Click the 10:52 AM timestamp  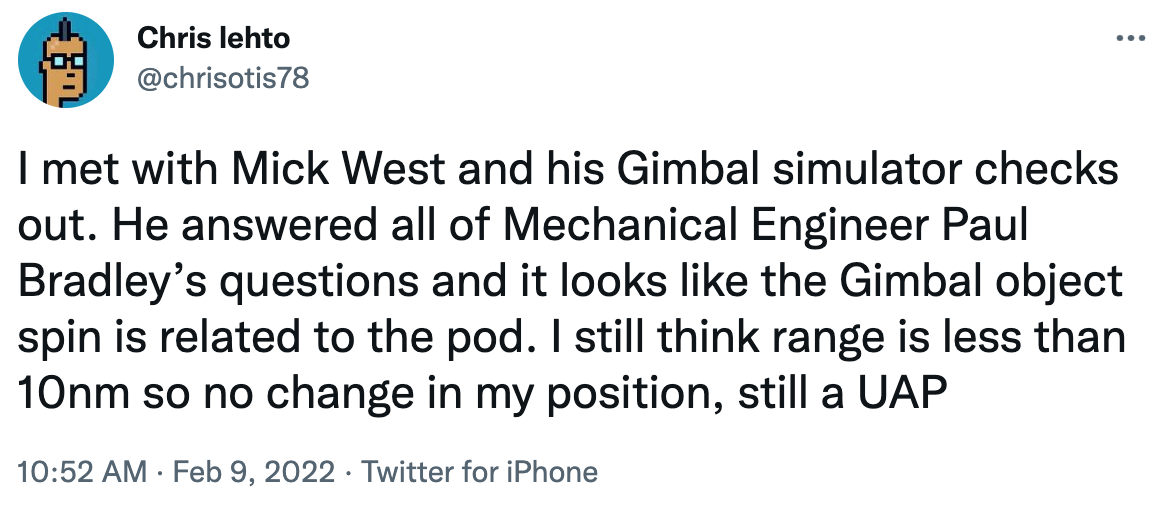click(x=82, y=472)
